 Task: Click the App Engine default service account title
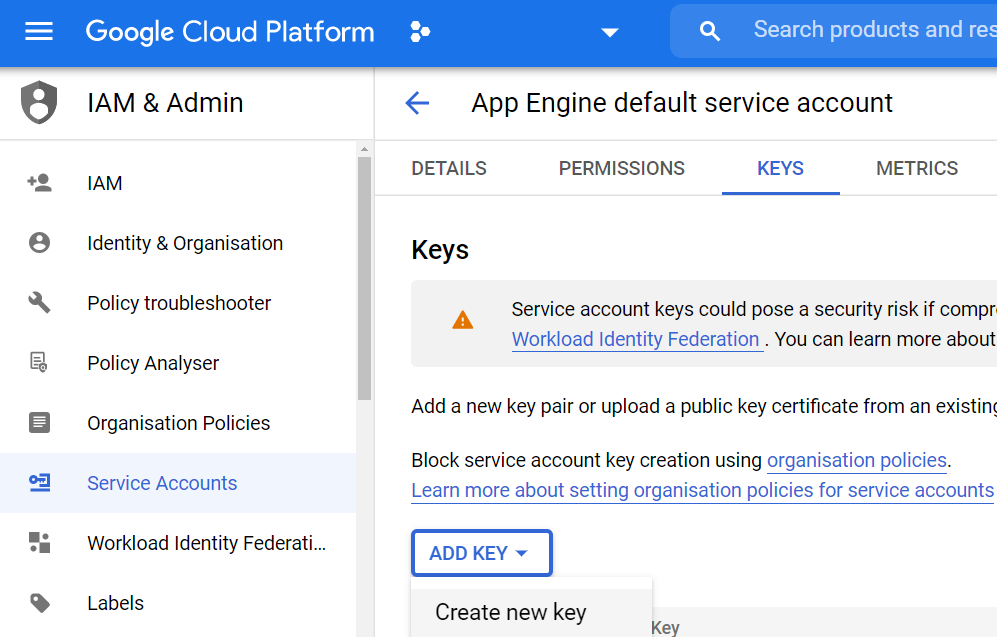coord(682,103)
